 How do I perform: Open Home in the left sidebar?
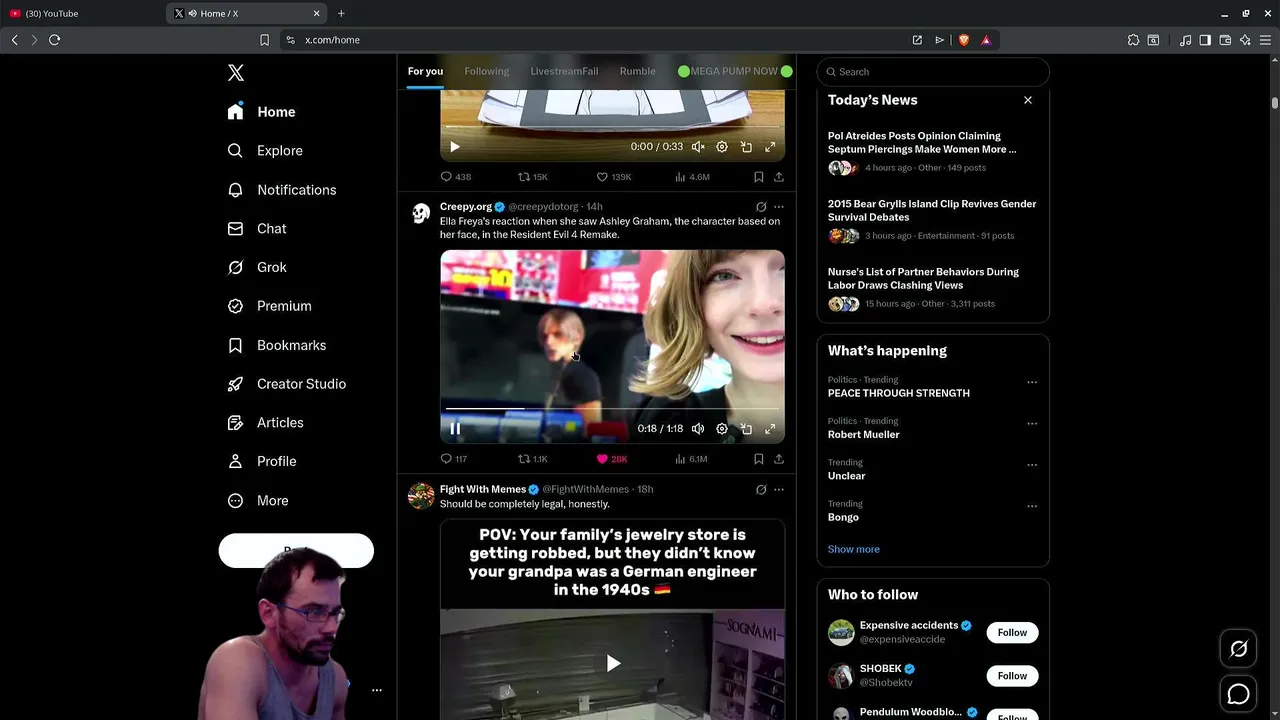click(x=261, y=112)
